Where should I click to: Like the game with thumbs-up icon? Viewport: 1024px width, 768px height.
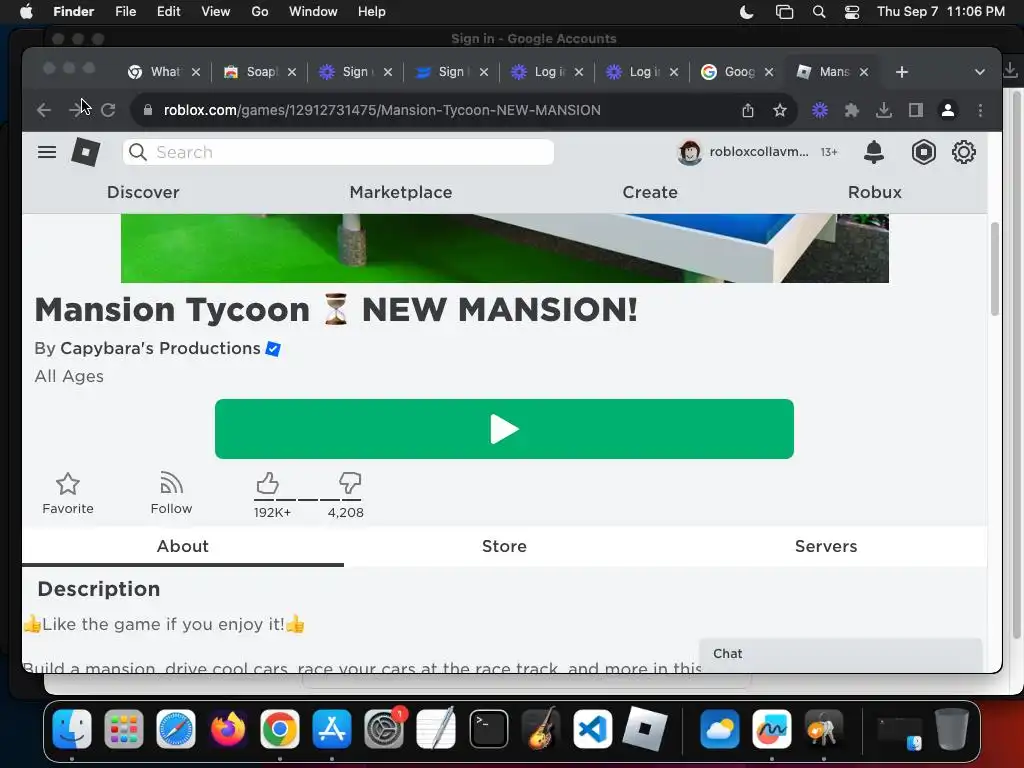pos(267,483)
